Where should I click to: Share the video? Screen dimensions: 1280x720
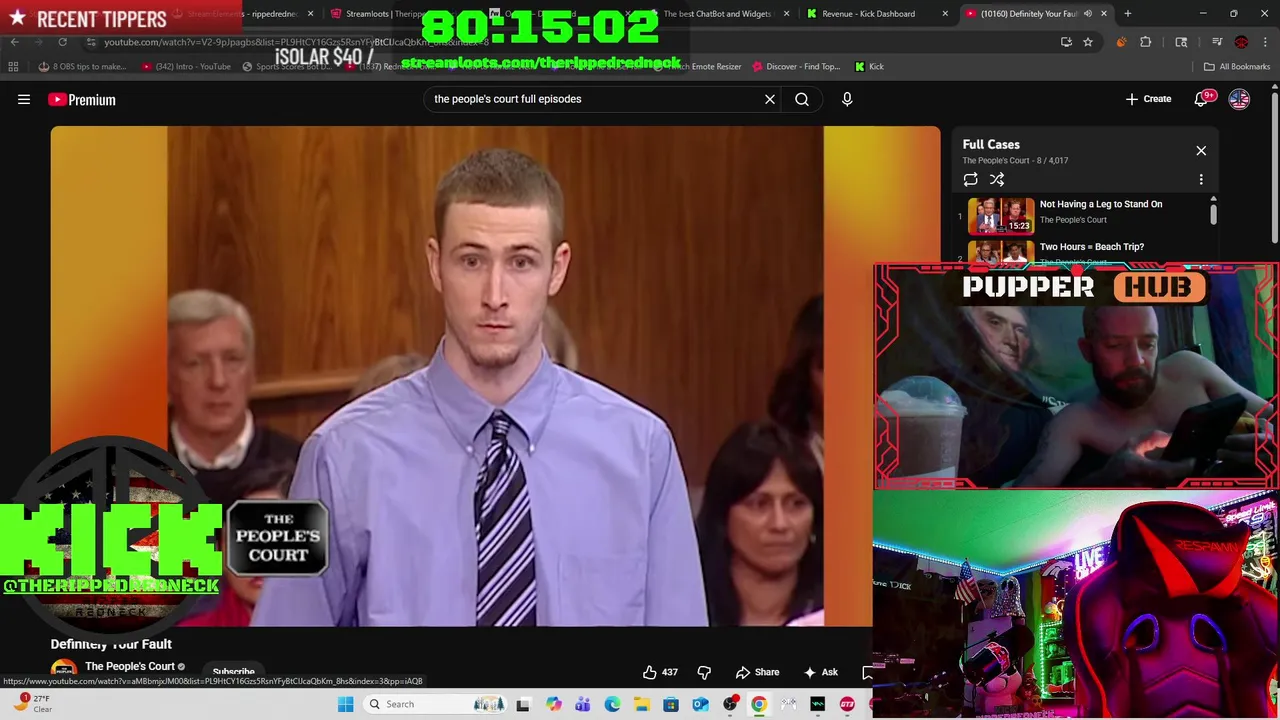click(757, 672)
